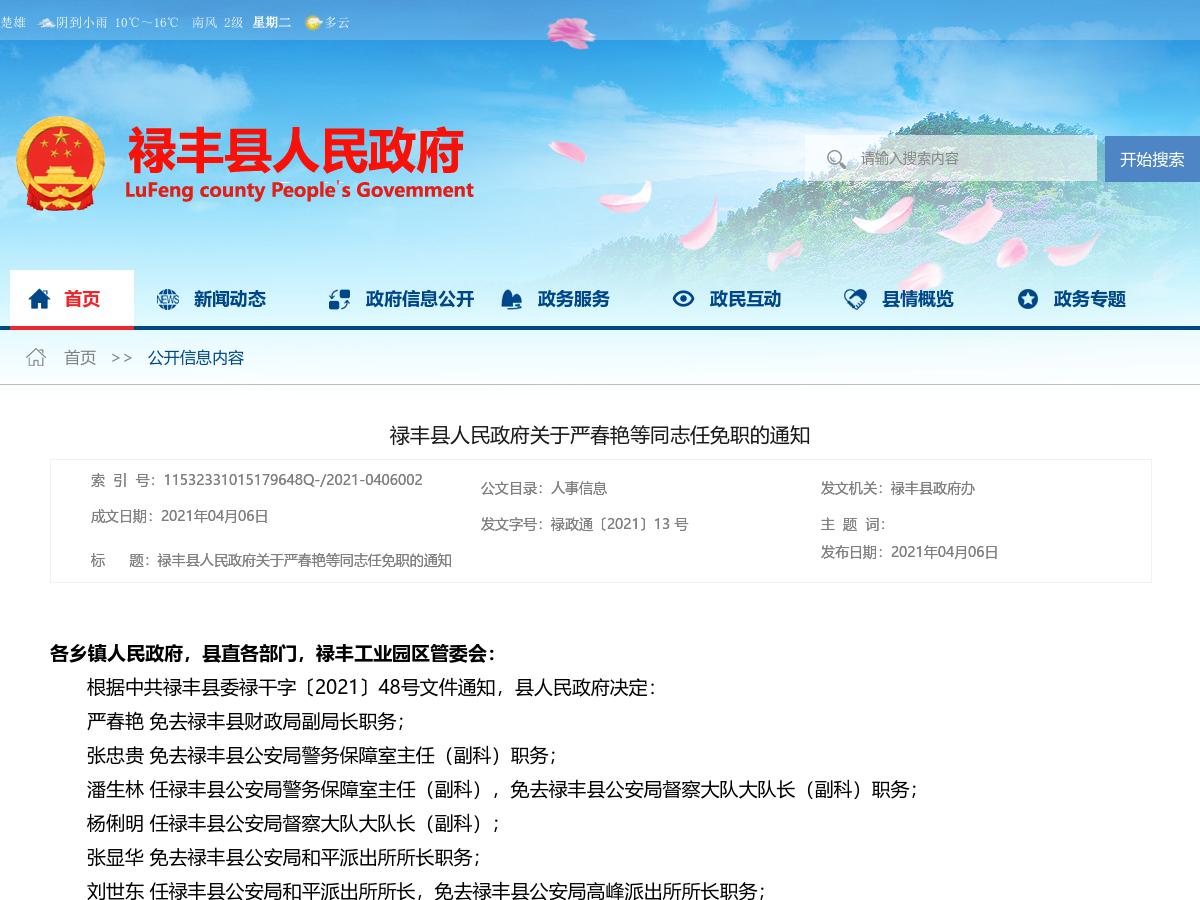Screen dimensions: 1200x900
Task: Click the 主题词 field label
Action: pos(853,524)
